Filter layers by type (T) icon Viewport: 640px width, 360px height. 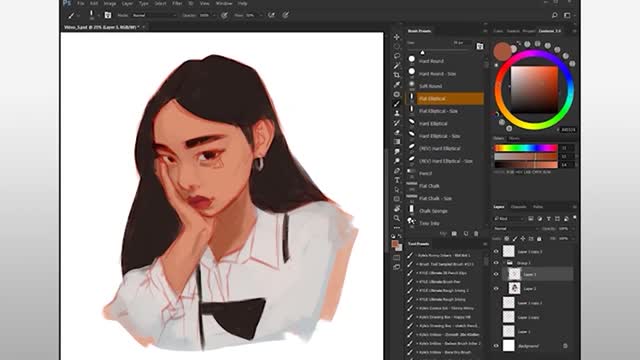pyautogui.click(x=549, y=219)
